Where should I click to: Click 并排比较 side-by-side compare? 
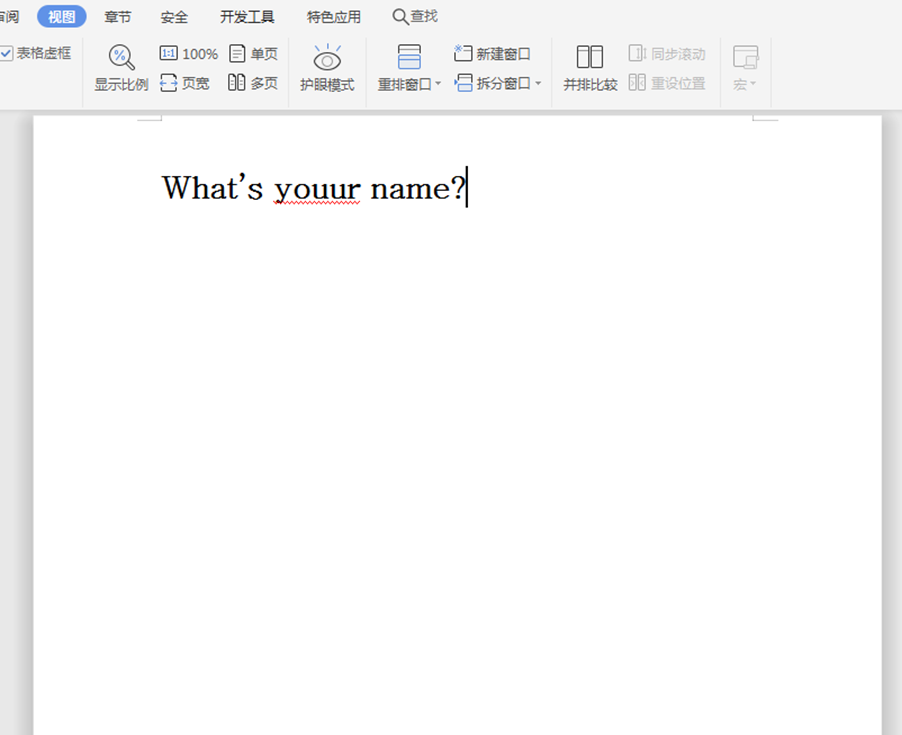(x=590, y=68)
